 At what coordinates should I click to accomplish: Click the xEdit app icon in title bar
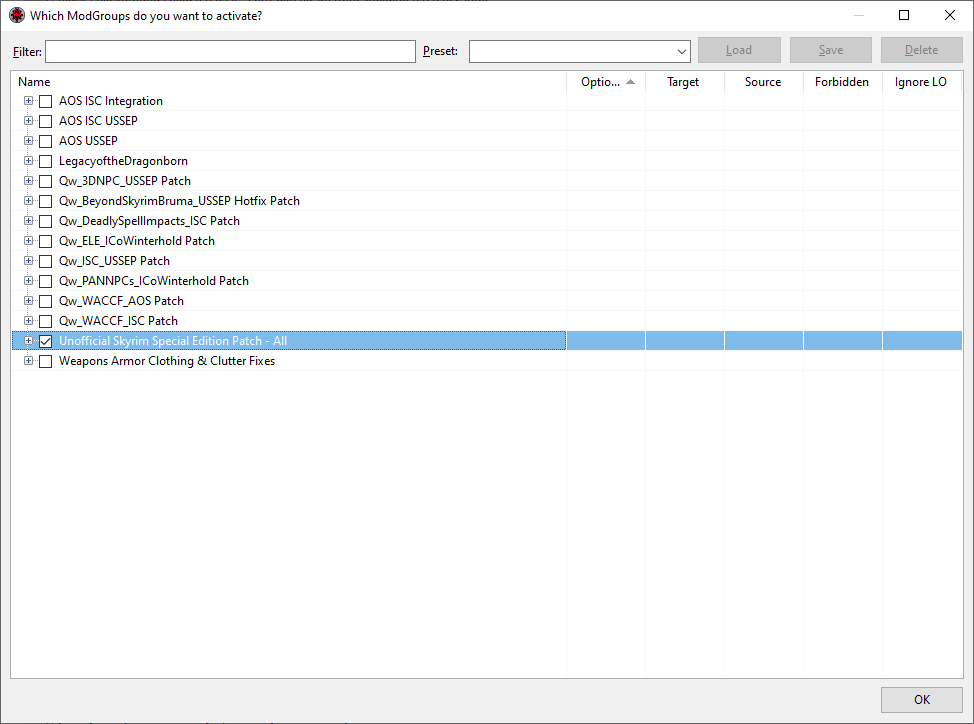click(x=17, y=15)
